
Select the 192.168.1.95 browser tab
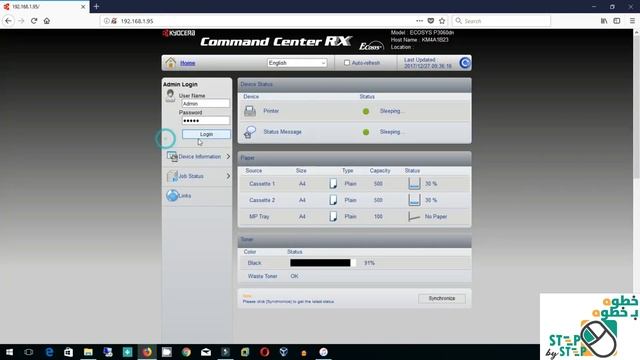click(x=44, y=7)
